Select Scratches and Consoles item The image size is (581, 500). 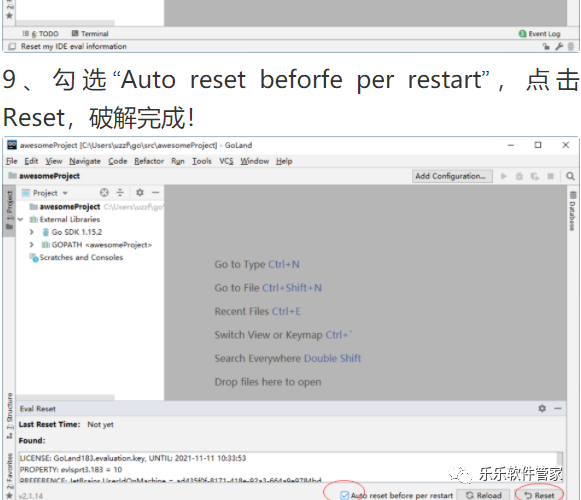tap(76, 258)
